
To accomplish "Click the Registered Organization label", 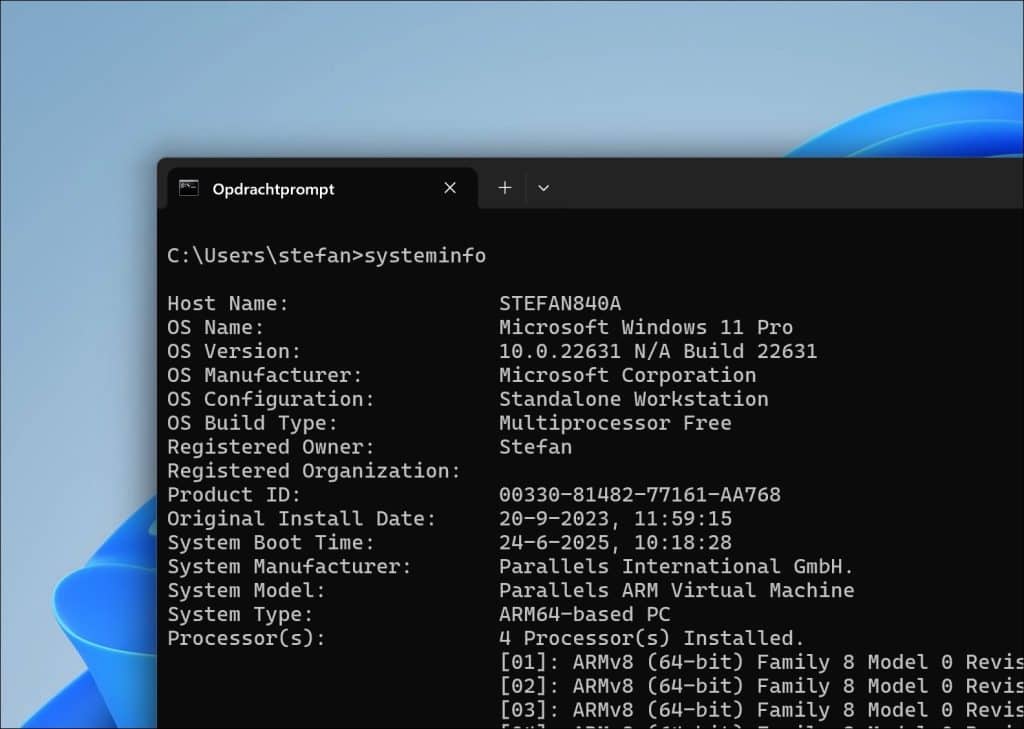I will [314, 471].
